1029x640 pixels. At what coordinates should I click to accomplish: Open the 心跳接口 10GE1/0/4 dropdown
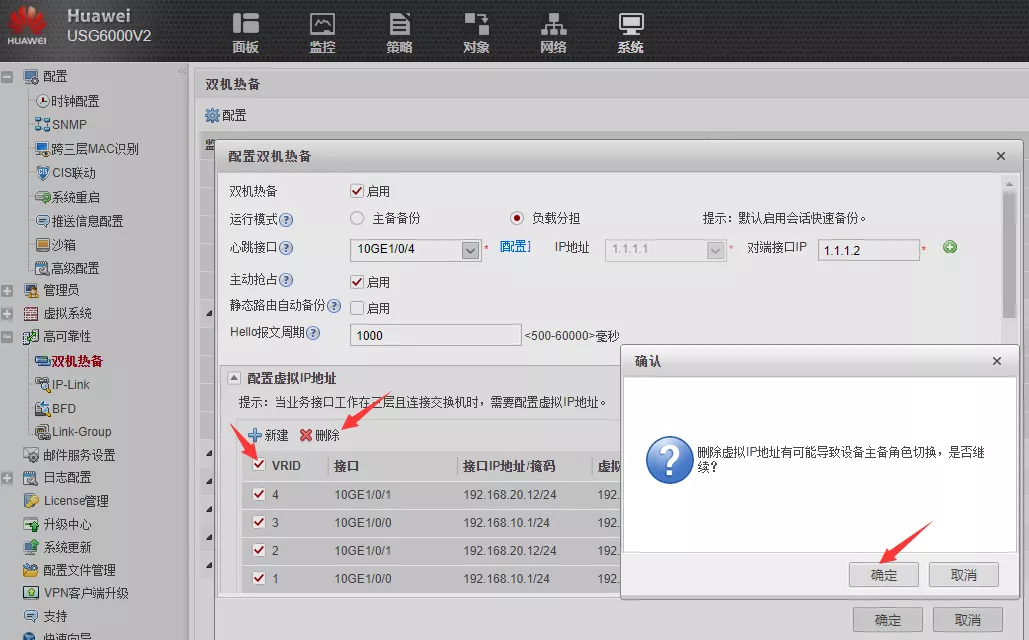pyautogui.click(x=471, y=251)
